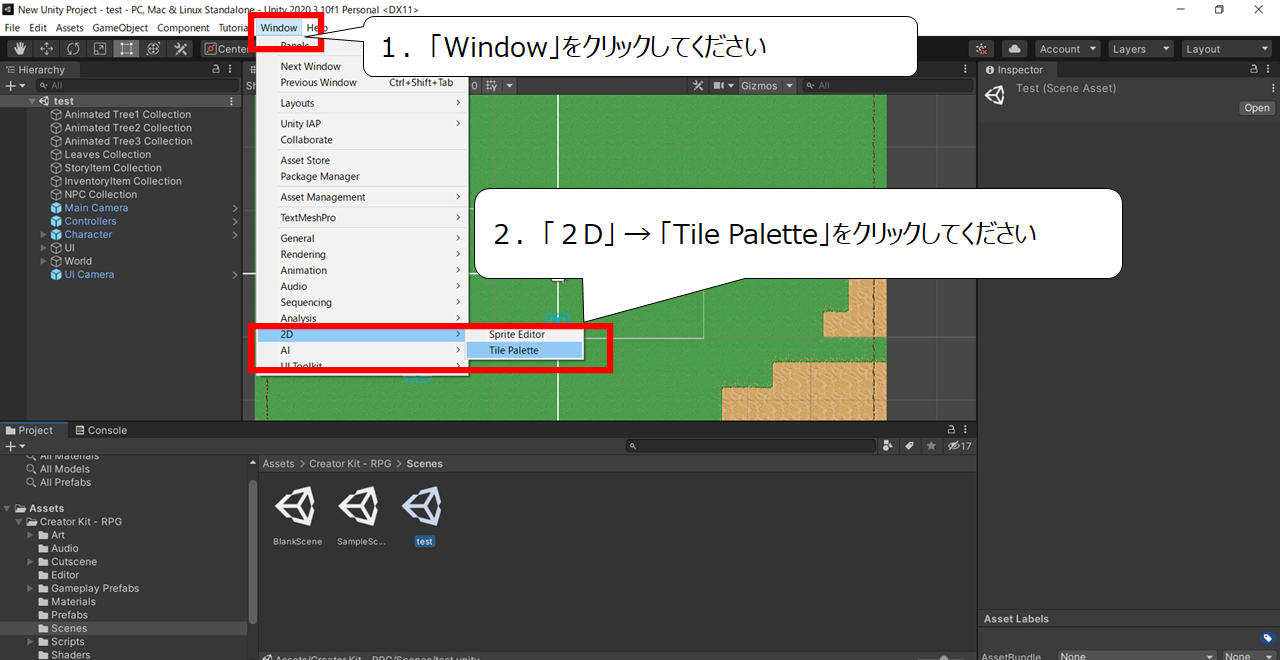
Task: Select the Scale tool
Action: pos(100,49)
